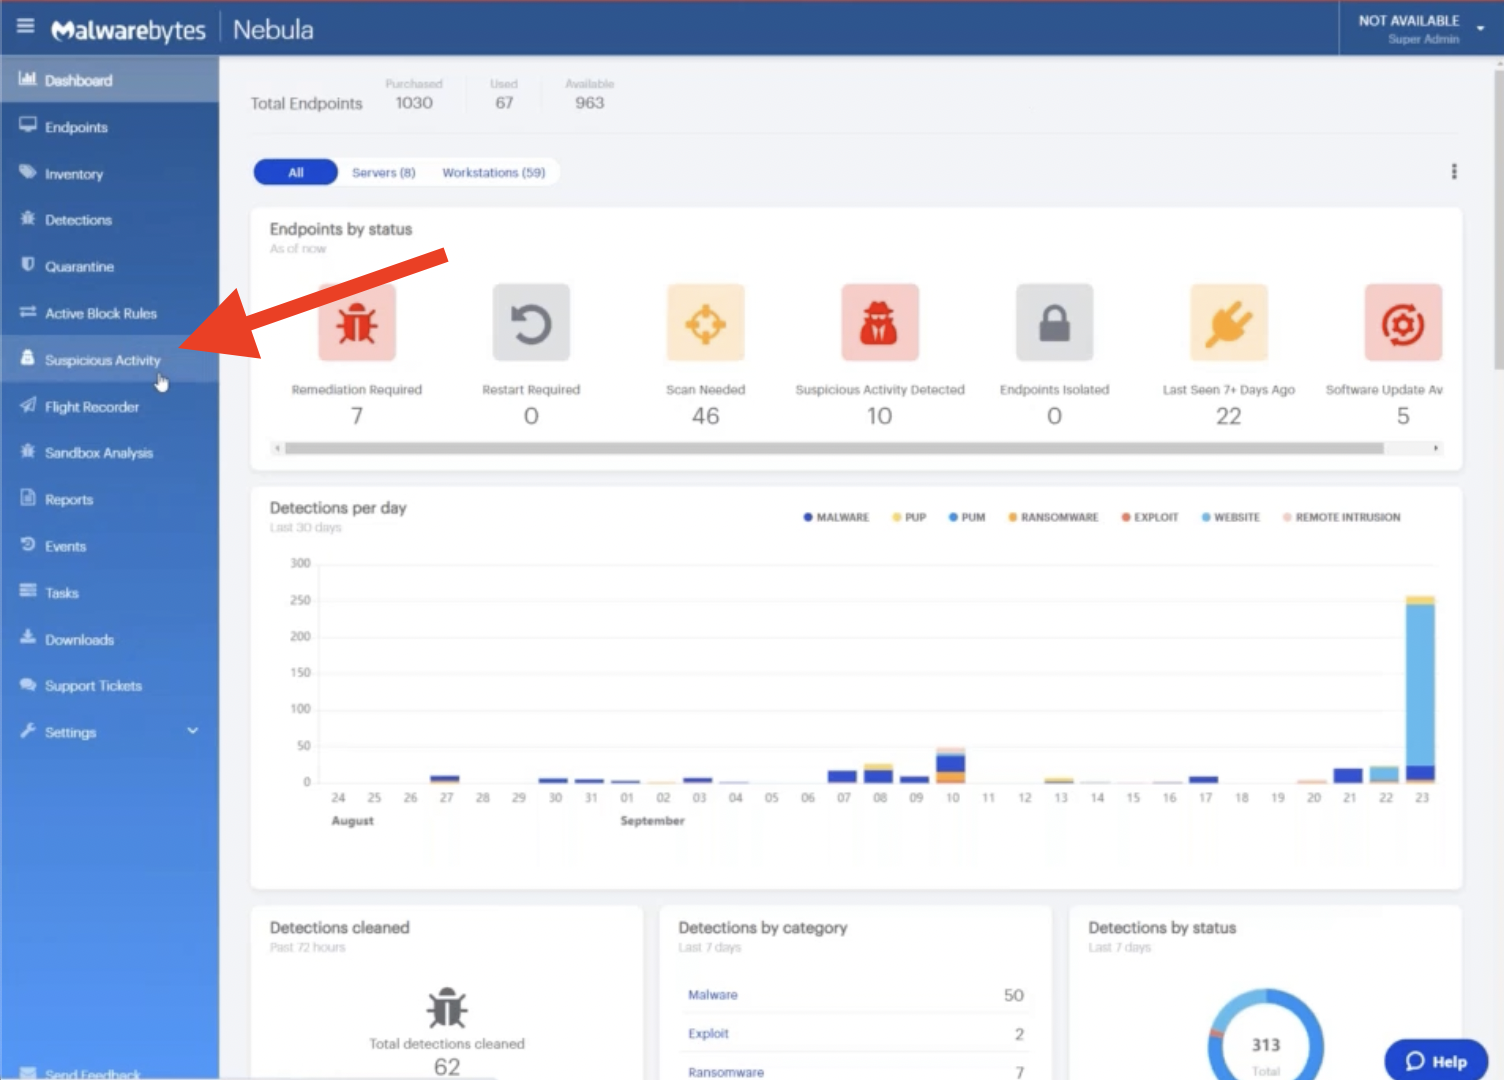
Task: Toggle the PUM legend series
Action: tap(967, 517)
